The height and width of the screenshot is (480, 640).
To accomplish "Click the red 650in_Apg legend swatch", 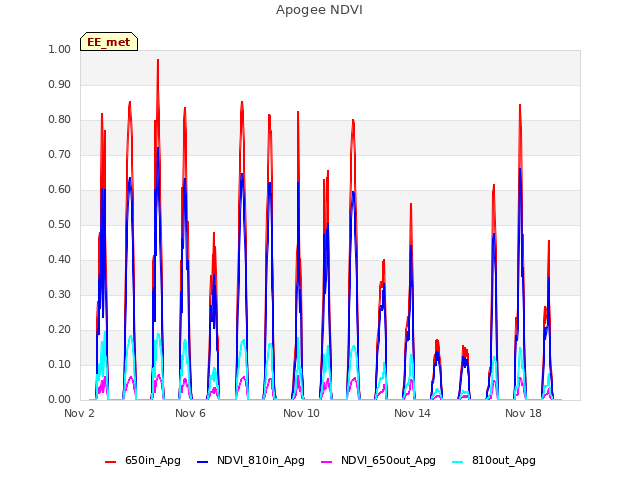I will [x=111, y=462].
